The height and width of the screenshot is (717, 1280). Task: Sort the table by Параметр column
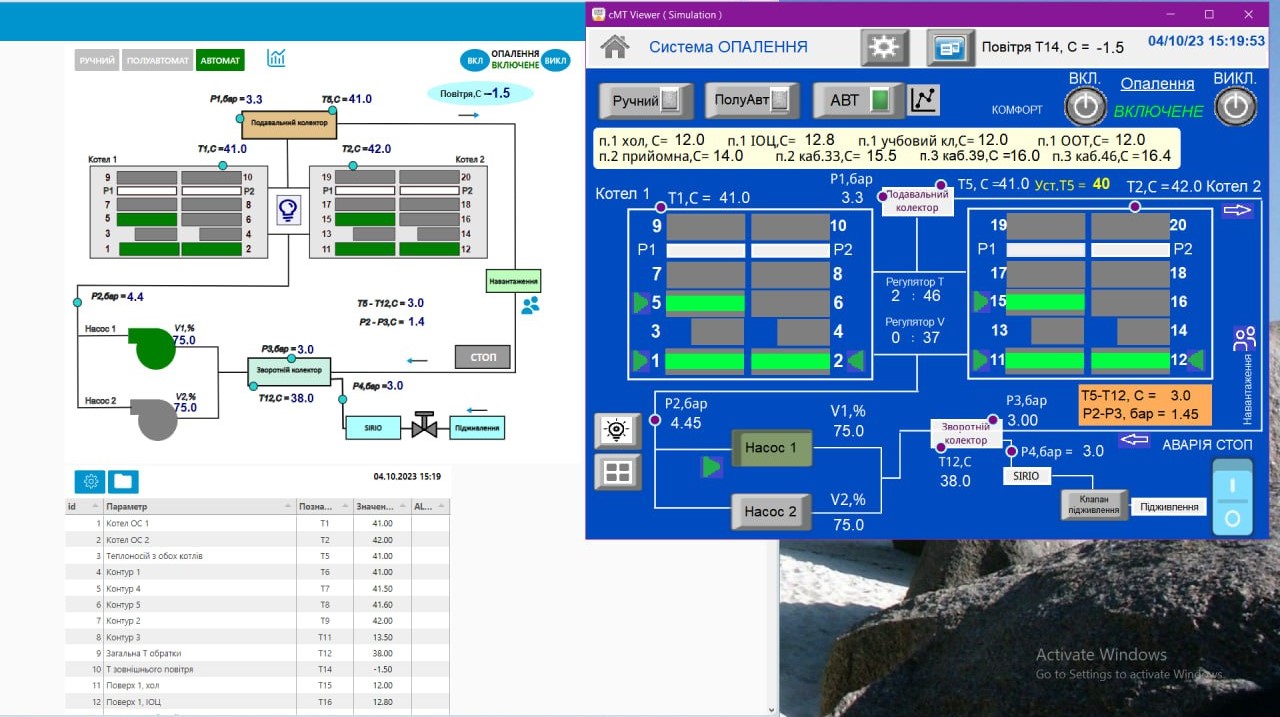tap(200, 507)
